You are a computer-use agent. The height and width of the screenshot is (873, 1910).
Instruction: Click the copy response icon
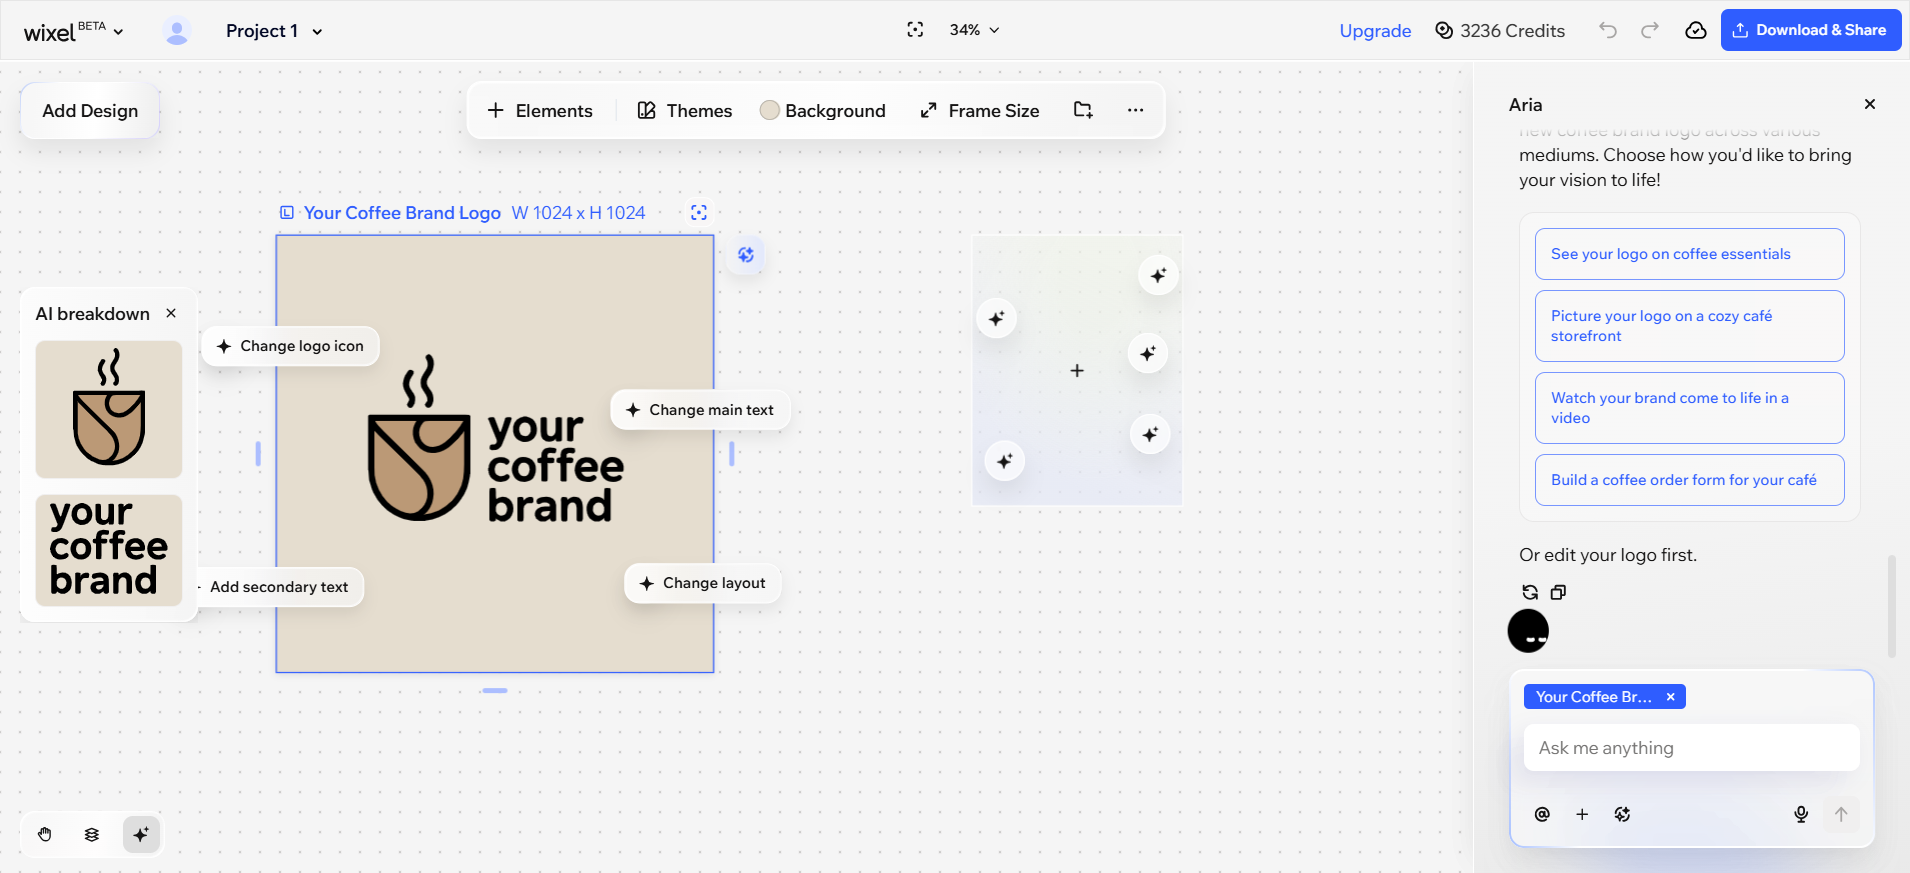coord(1558,592)
